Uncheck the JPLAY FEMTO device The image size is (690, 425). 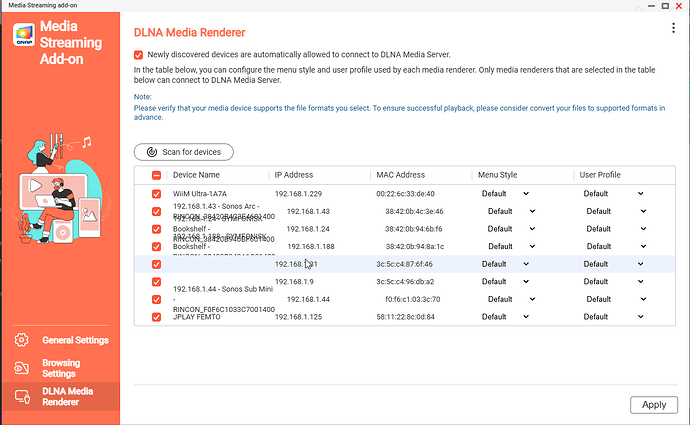pyautogui.click(x=156, y=317)
